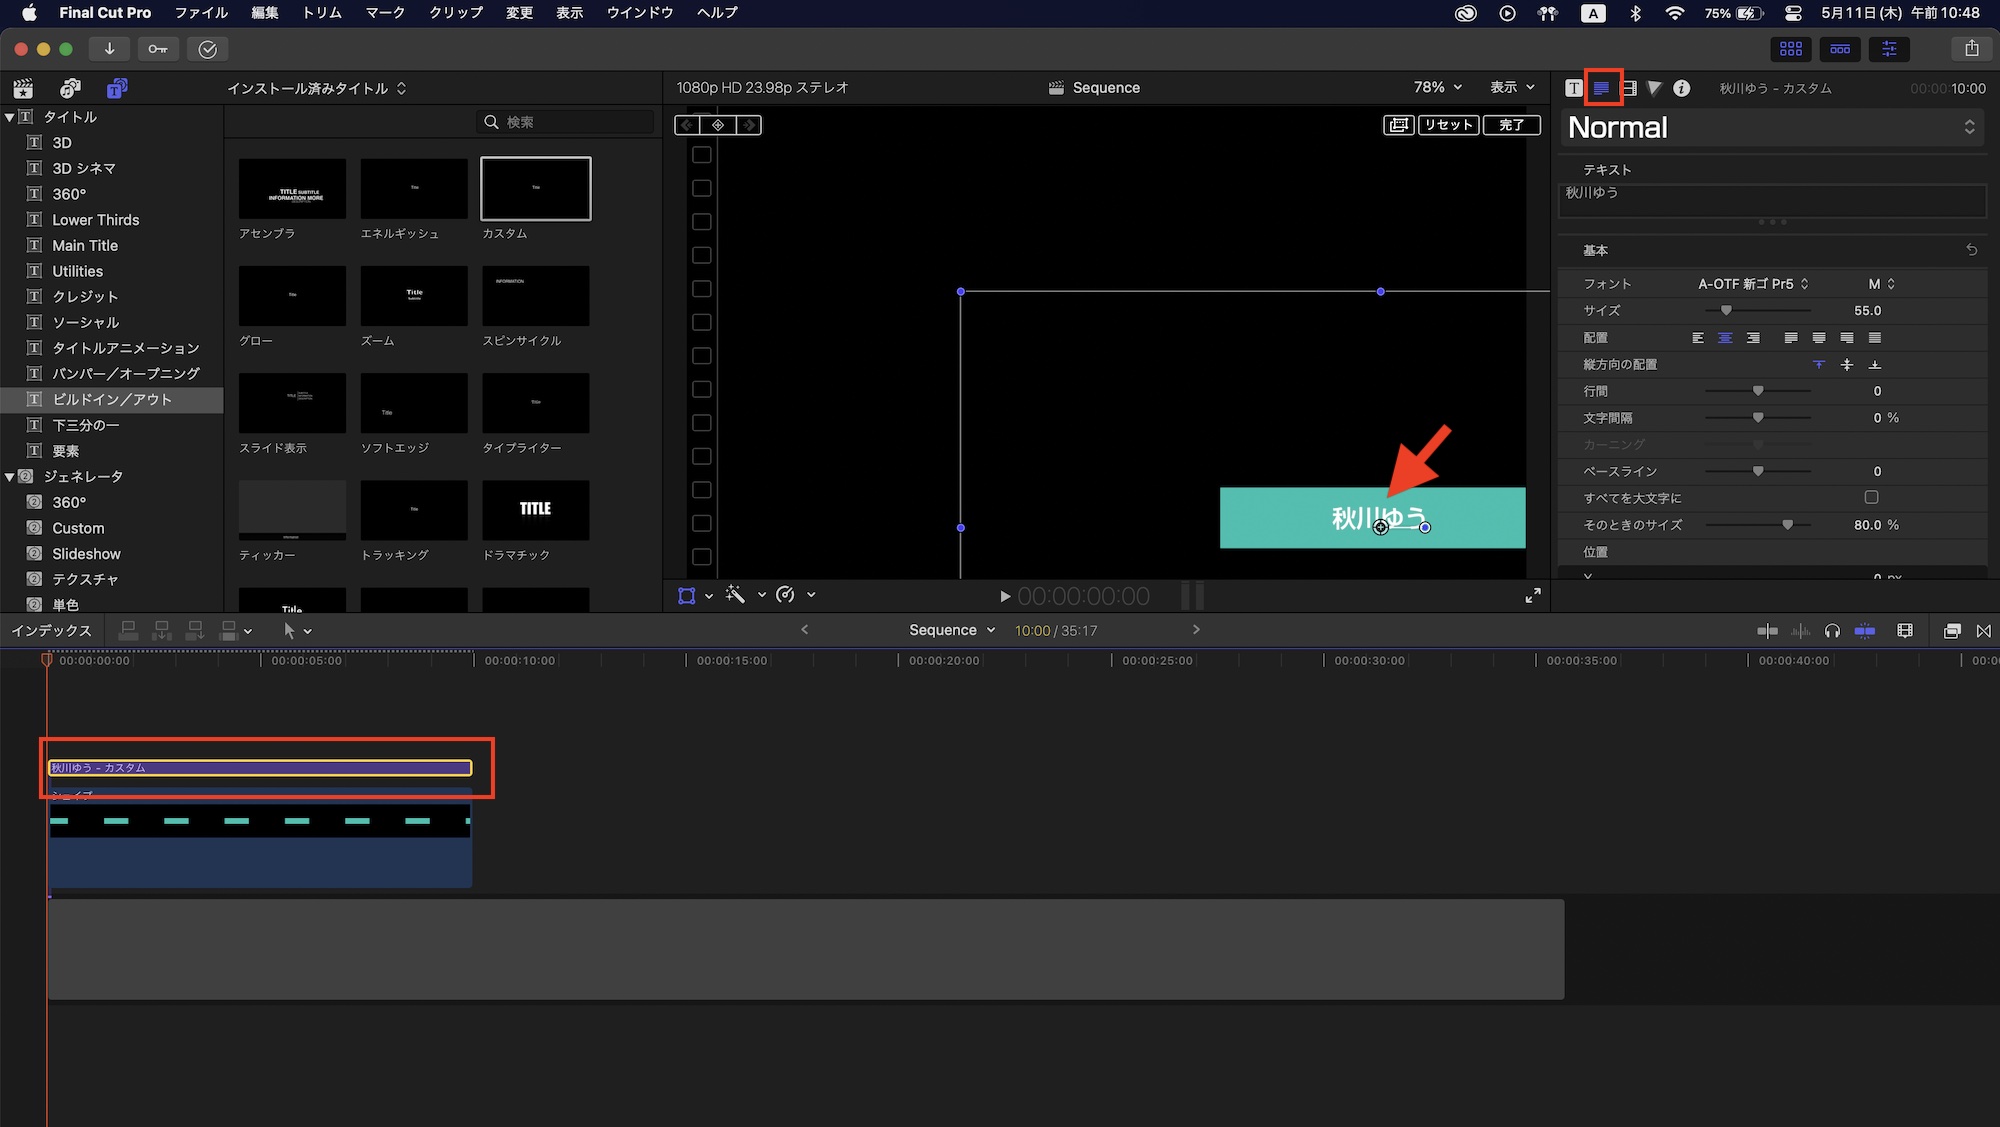Enable the all-caps (すべてを大文字に) checkbox
The width and height of the screenshot is (2000, 1127).
(1871, 497)
